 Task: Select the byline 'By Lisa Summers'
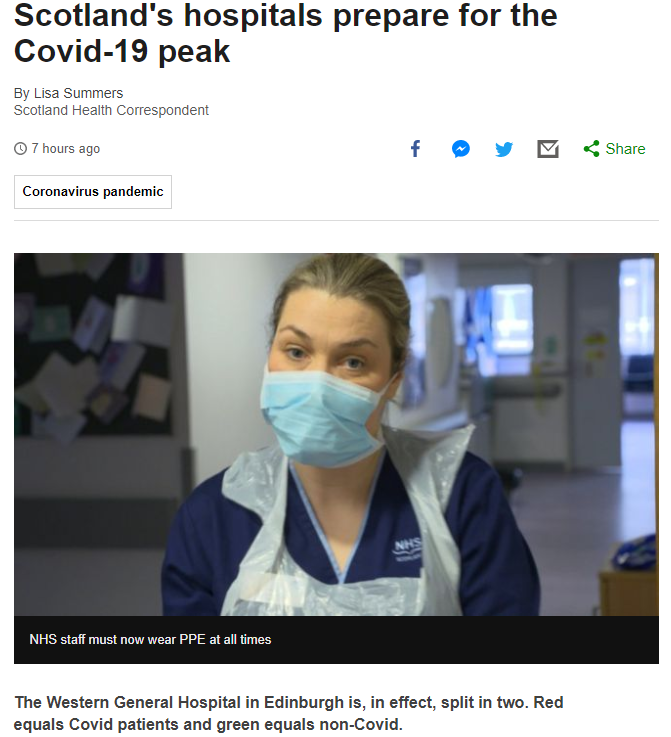click(69, 93)
